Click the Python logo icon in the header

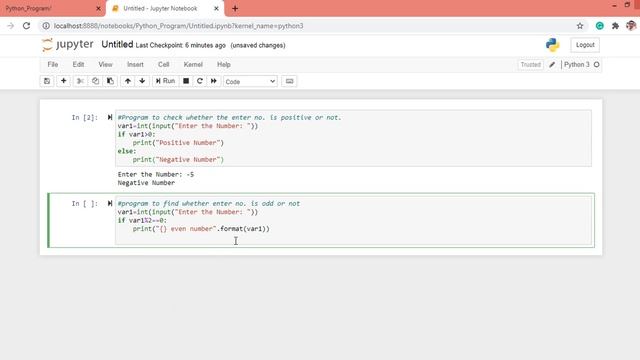553,45
